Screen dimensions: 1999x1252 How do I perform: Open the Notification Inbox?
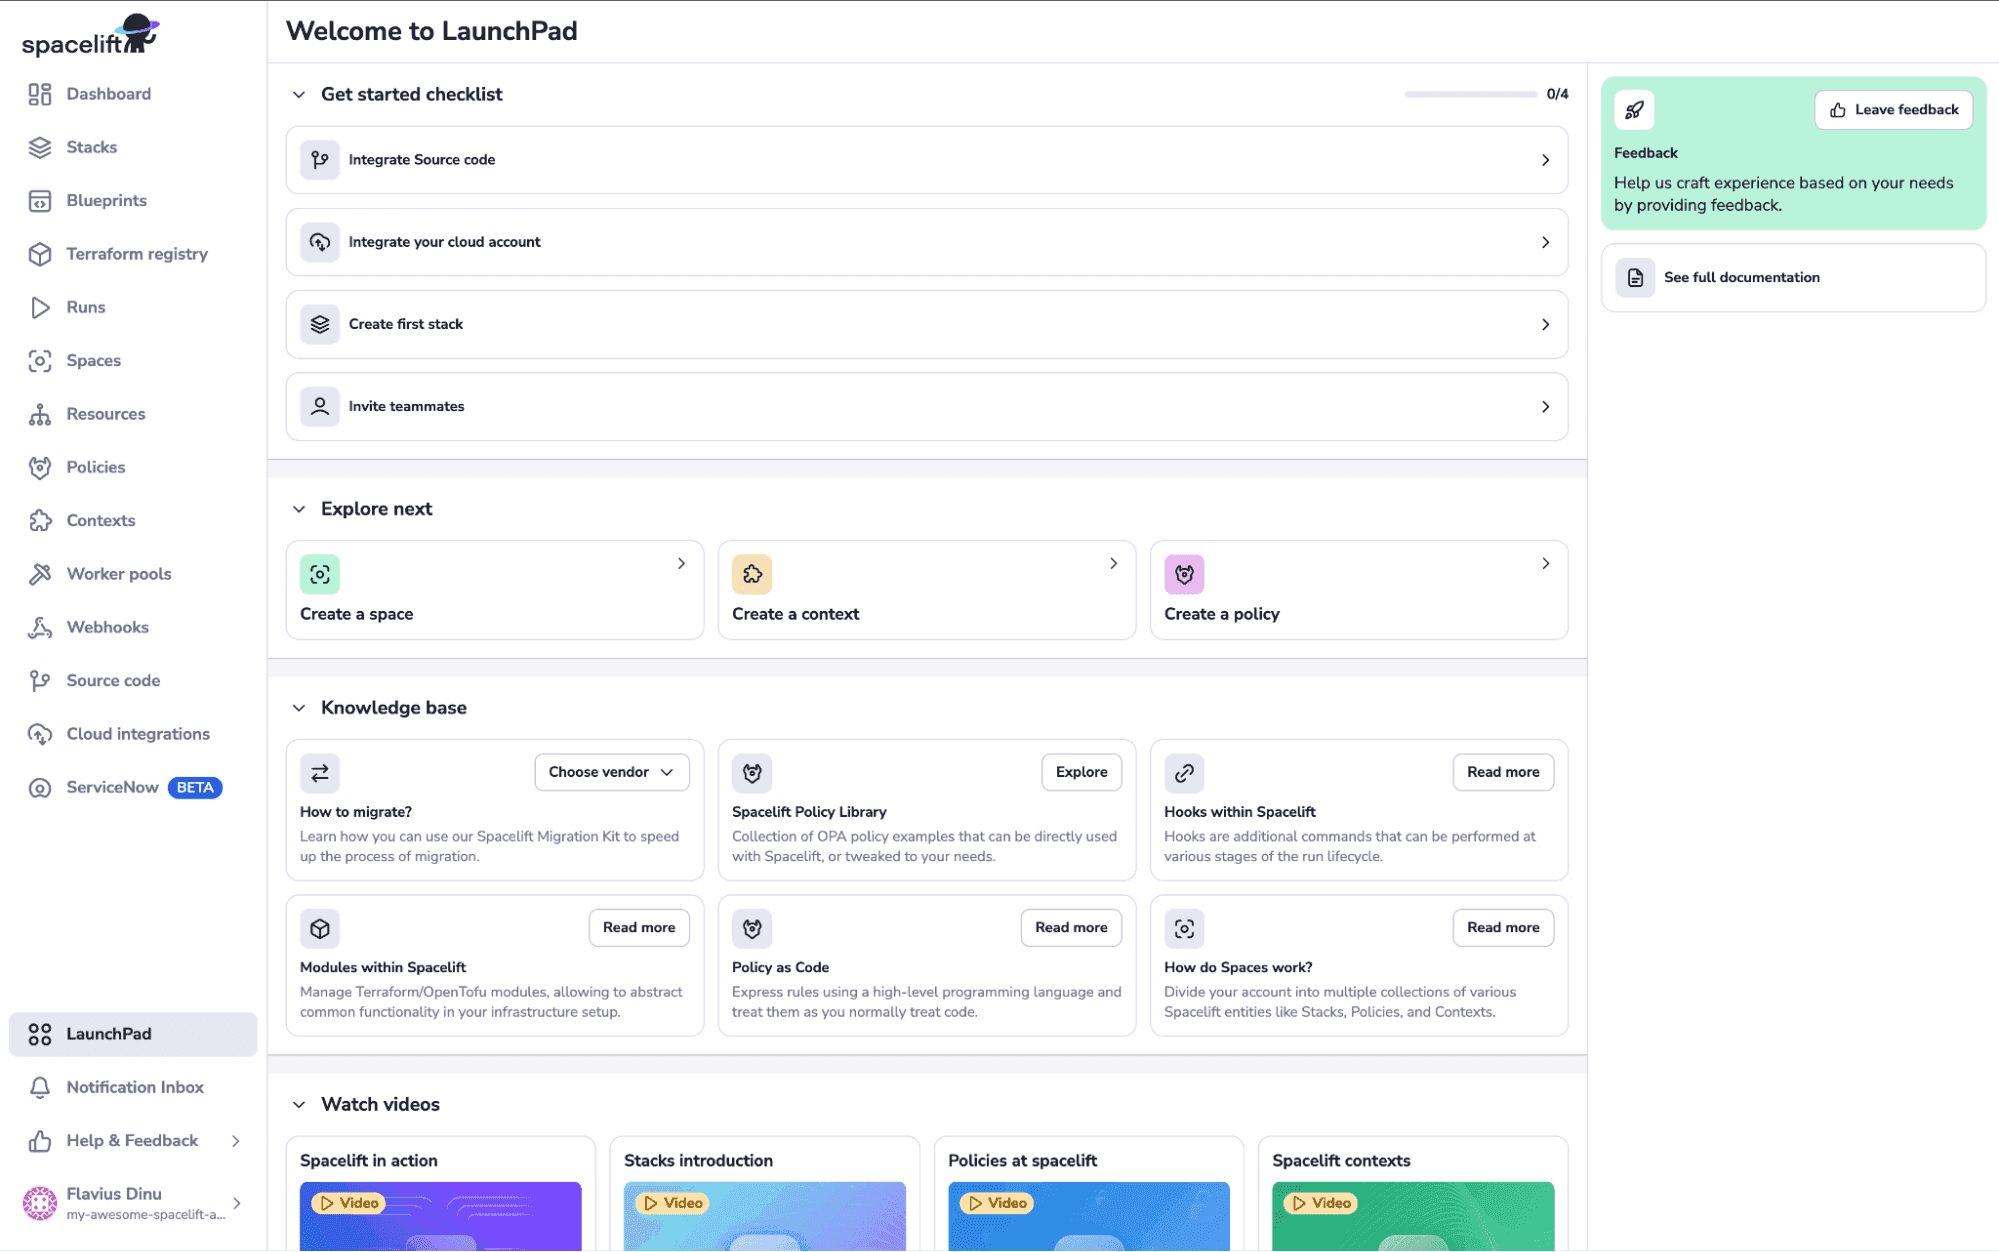[135, 1087]
